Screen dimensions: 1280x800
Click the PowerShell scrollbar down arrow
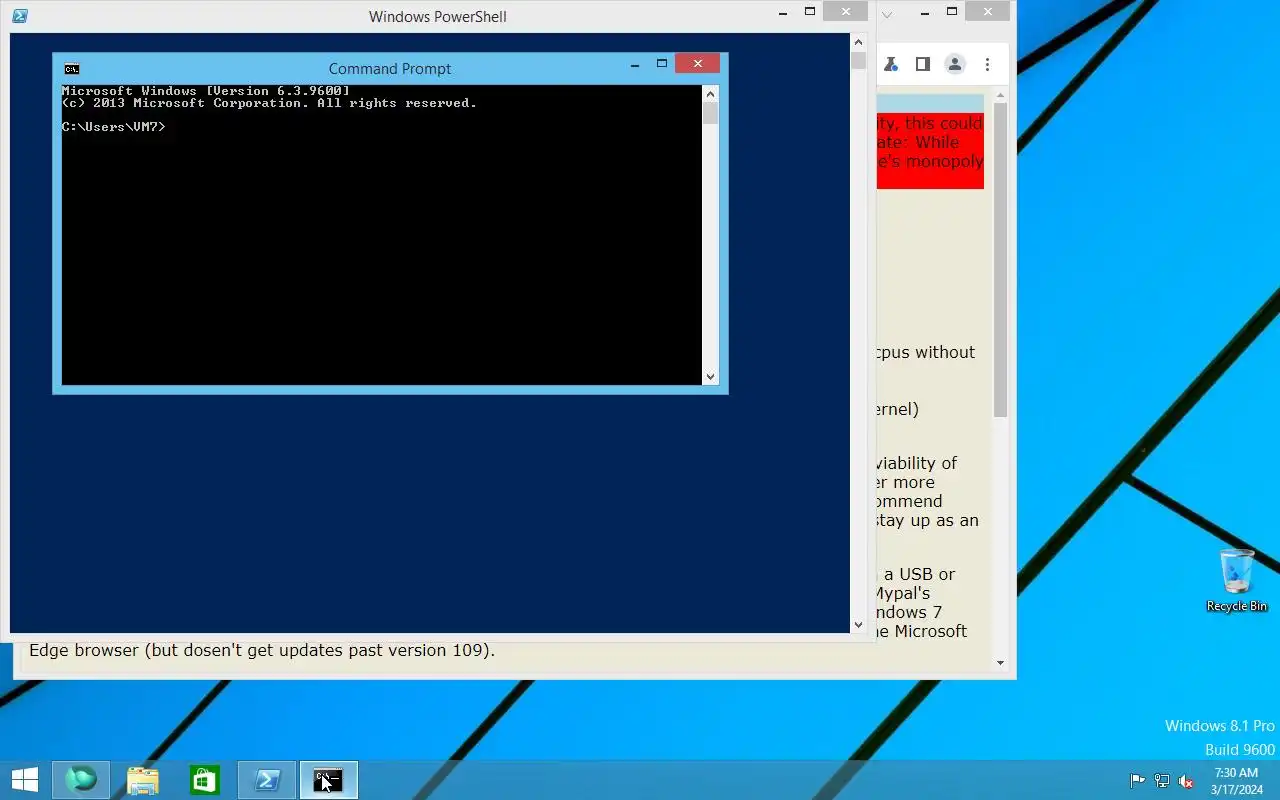click(x=858, y=624)
